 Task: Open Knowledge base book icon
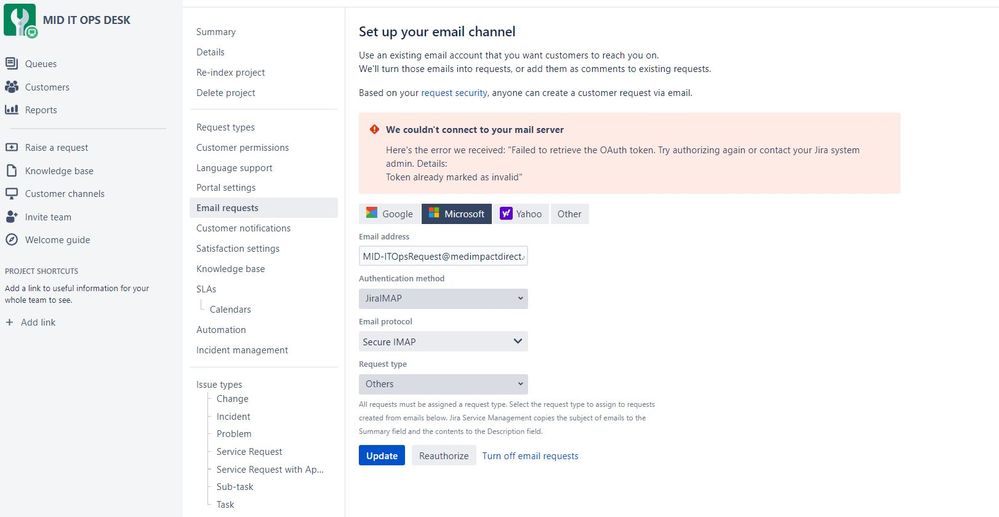(12, 171)
